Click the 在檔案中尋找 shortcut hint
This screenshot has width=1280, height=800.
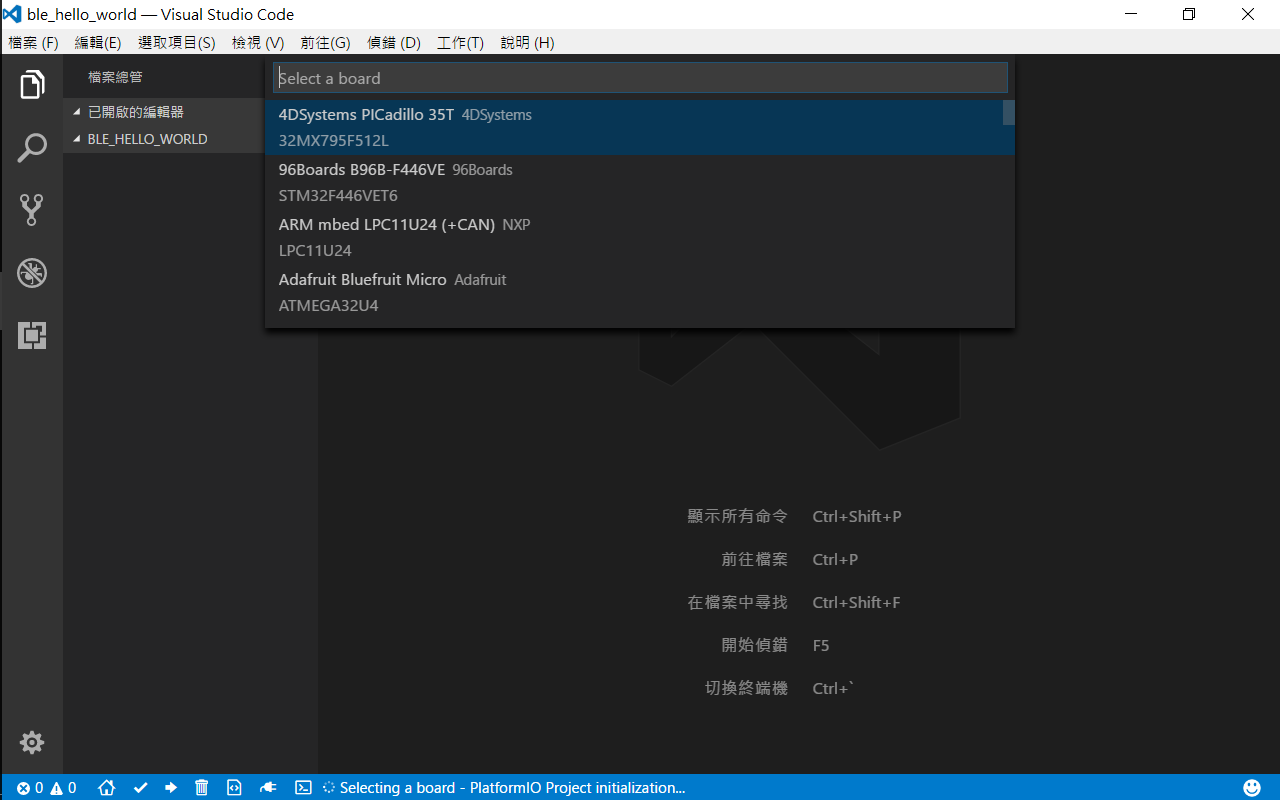[738, 602]
